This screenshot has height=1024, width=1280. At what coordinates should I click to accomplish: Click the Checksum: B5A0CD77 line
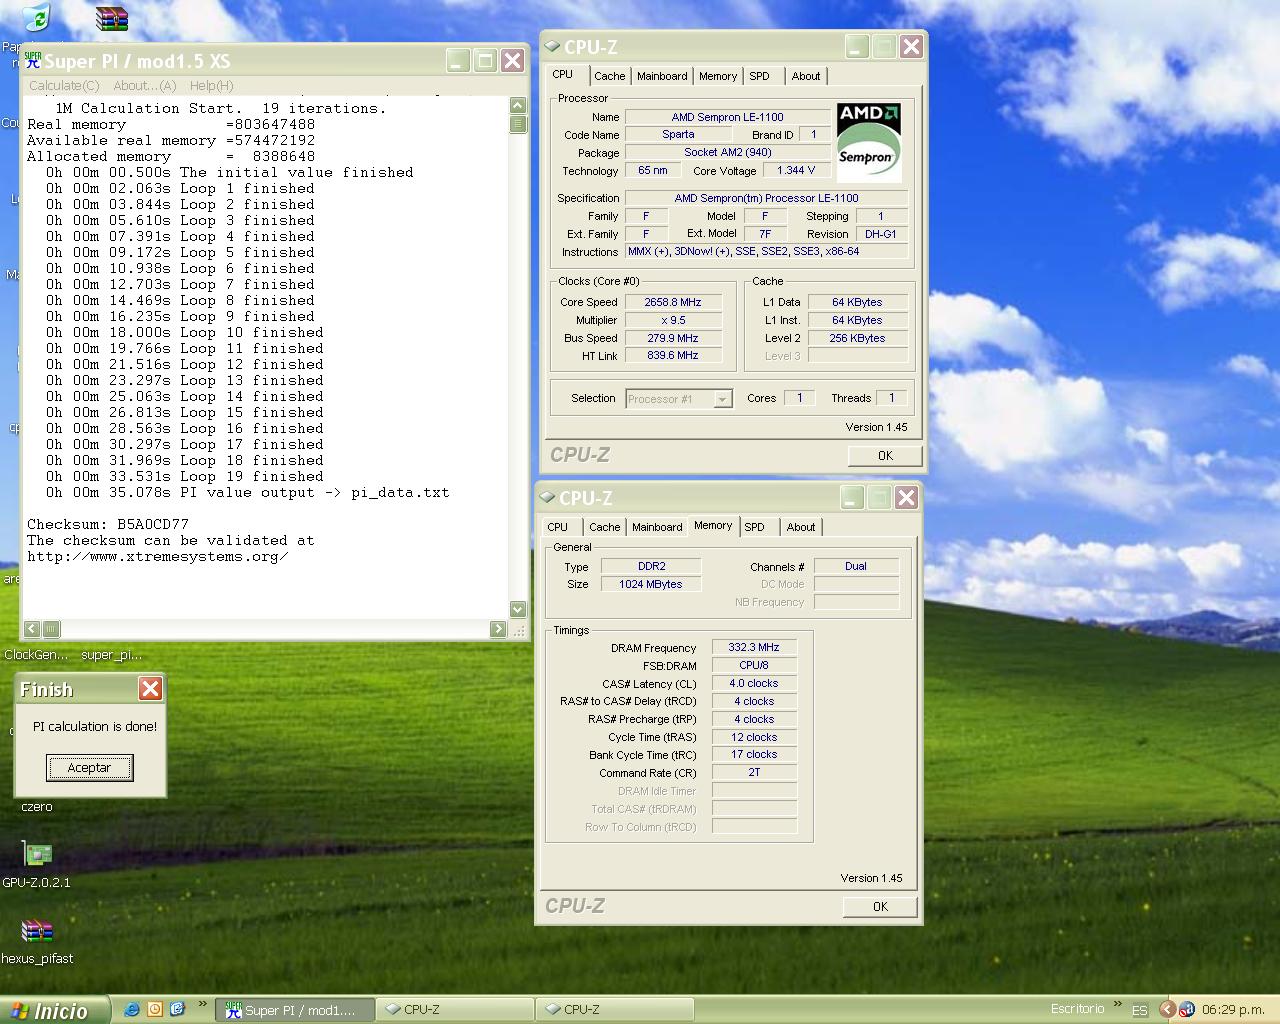click(x=108, y=524)
